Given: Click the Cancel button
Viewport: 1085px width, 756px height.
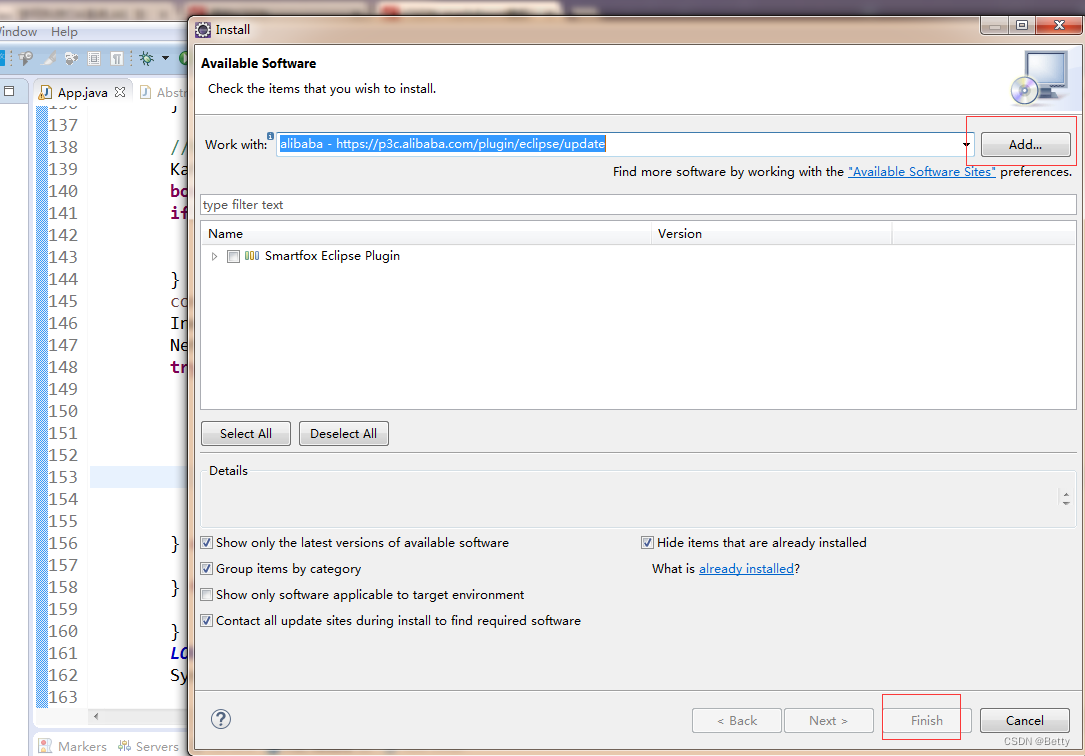Looking at the screenshot, I should [1025, 721].
